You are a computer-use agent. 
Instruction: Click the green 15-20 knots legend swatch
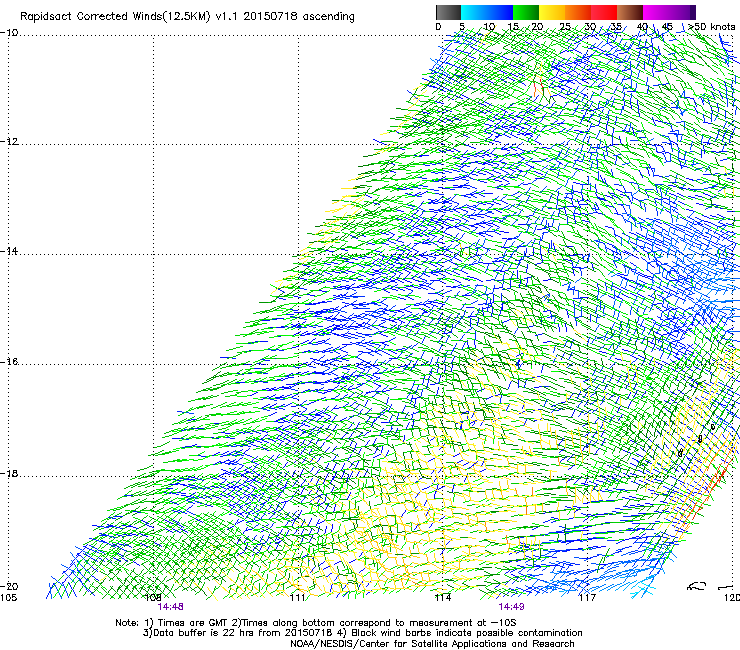[526, 12]
